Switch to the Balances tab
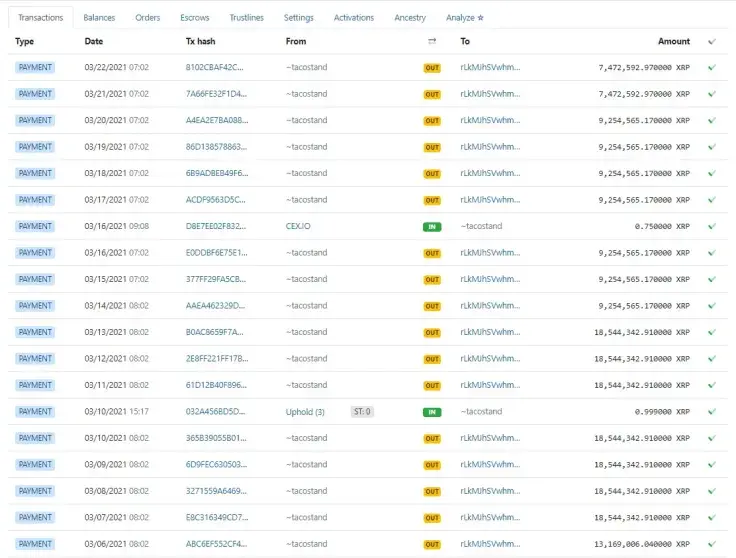 99,18
